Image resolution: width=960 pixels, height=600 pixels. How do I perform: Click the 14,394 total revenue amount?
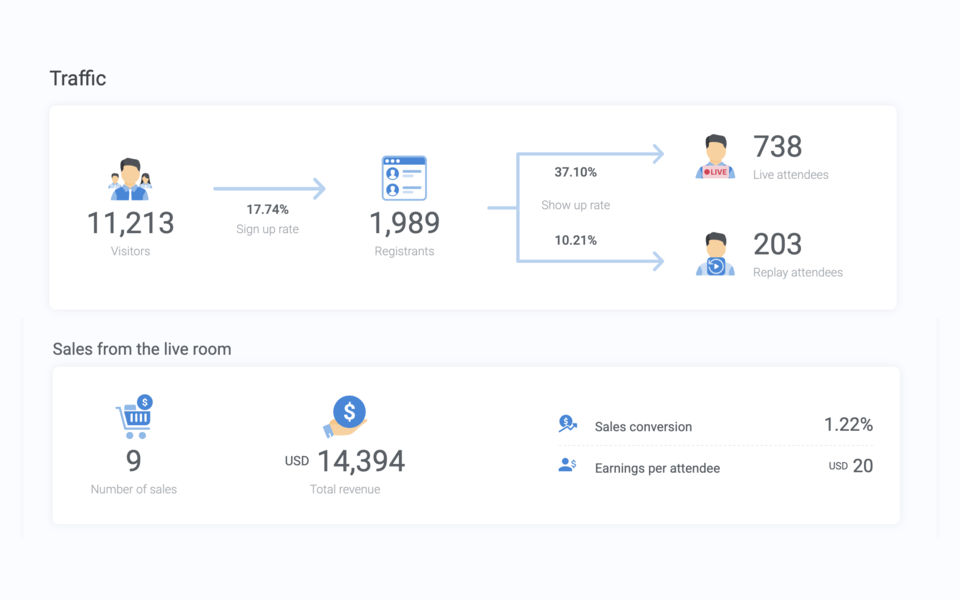[x=361, y=461]
